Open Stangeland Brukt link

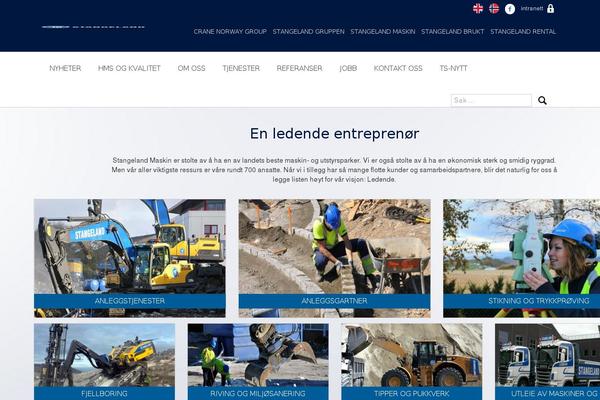453,31
